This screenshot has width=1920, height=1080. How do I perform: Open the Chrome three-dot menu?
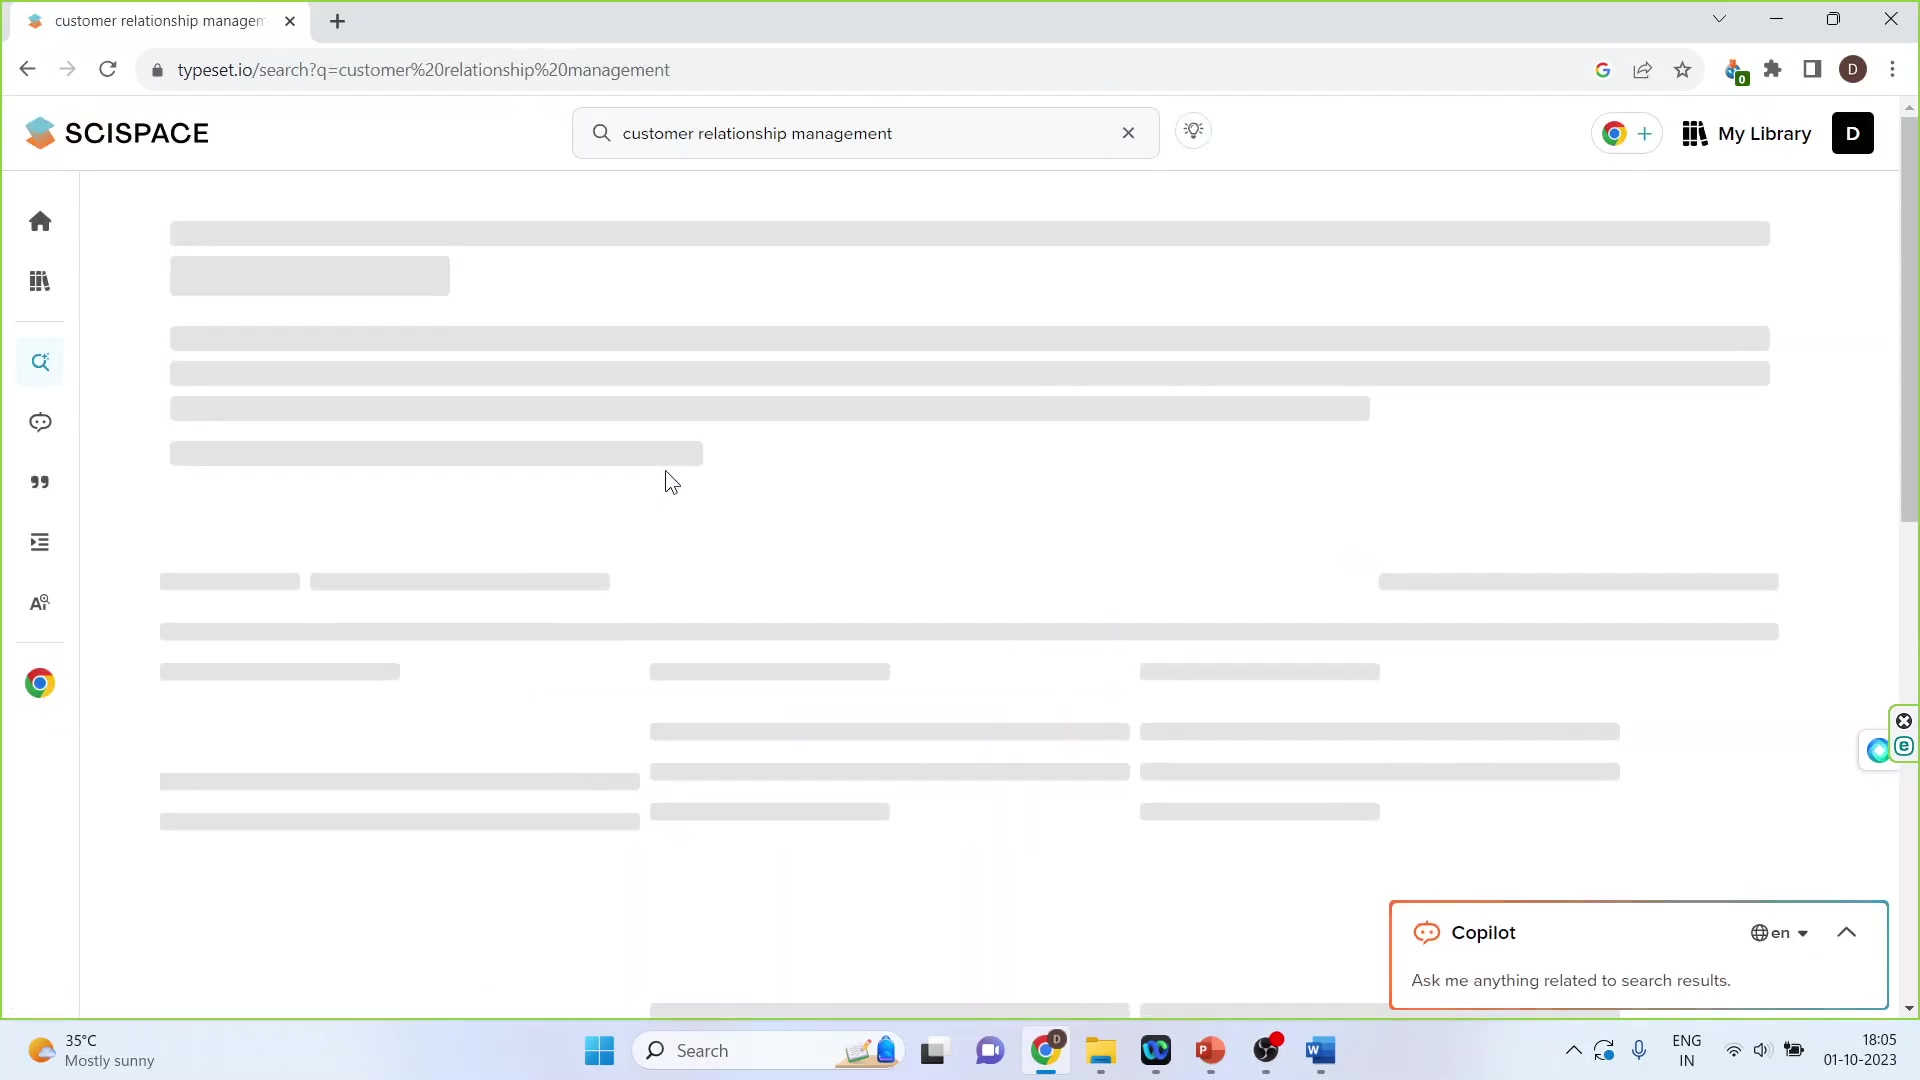pyautogui.click(x=1893, y=69)
